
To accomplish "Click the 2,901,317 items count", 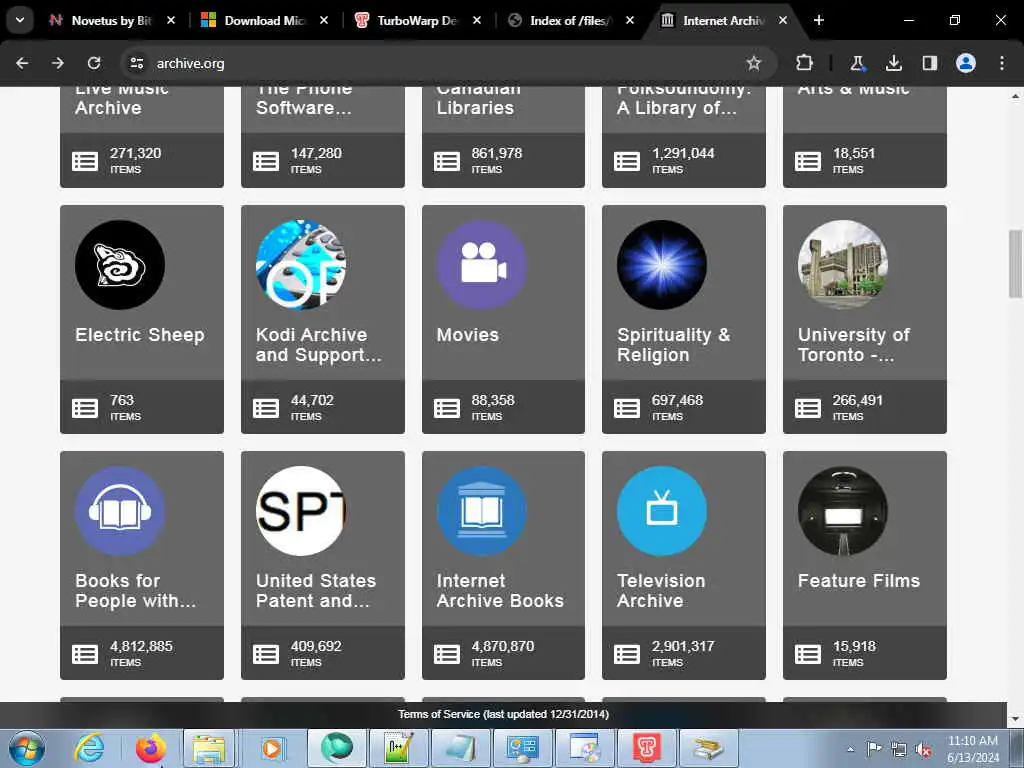I will pyautogui.click(x=683, y=653).
